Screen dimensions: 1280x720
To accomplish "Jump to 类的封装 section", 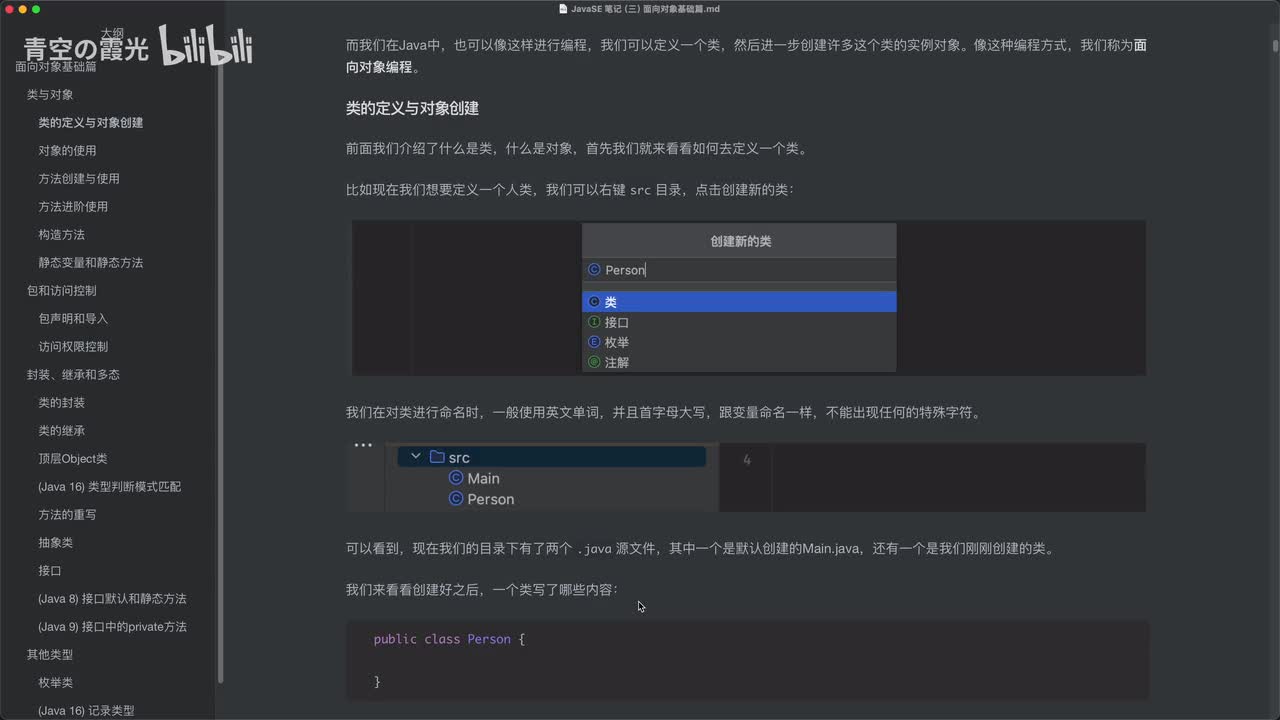I will pyautogui.click(x=61, y=403).
